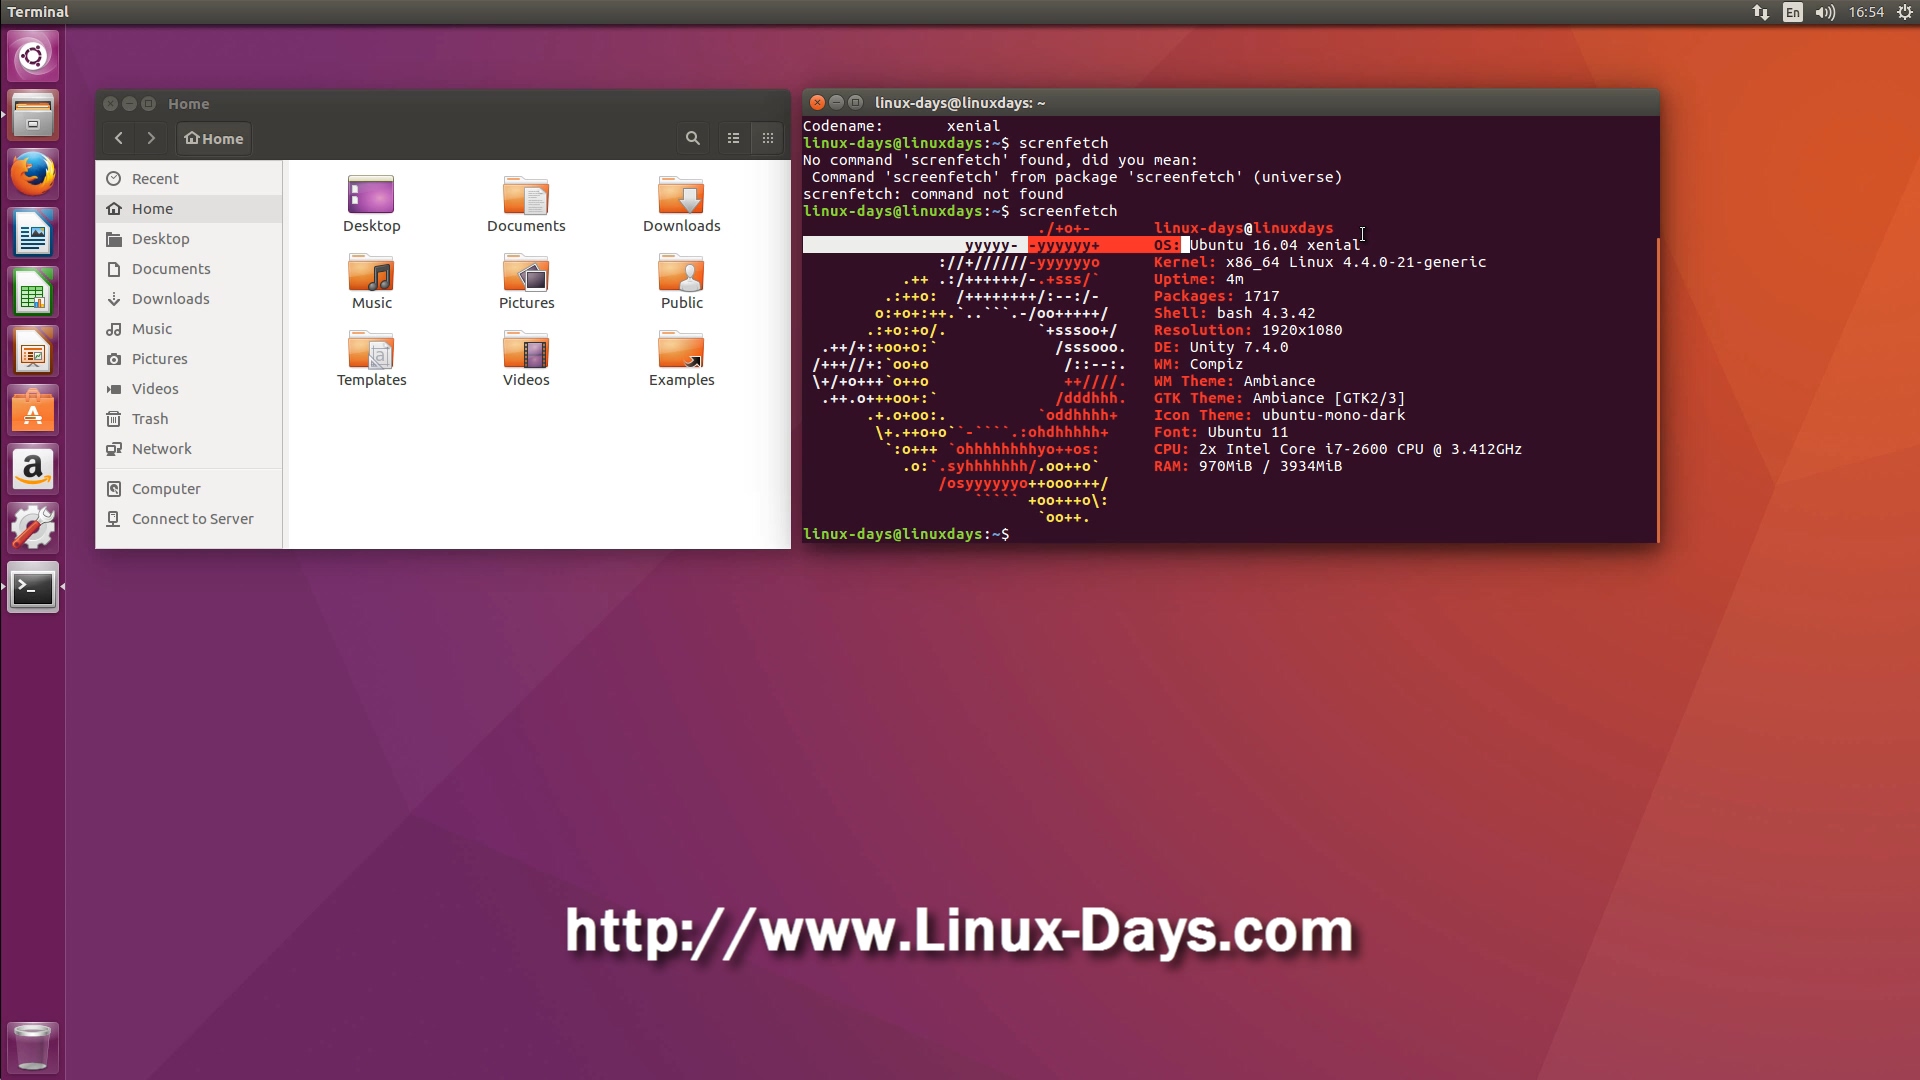1920x1080 pixels.
Task: Launch LibreOffice Writer from the launcher
Action: [x=33, y=233]
